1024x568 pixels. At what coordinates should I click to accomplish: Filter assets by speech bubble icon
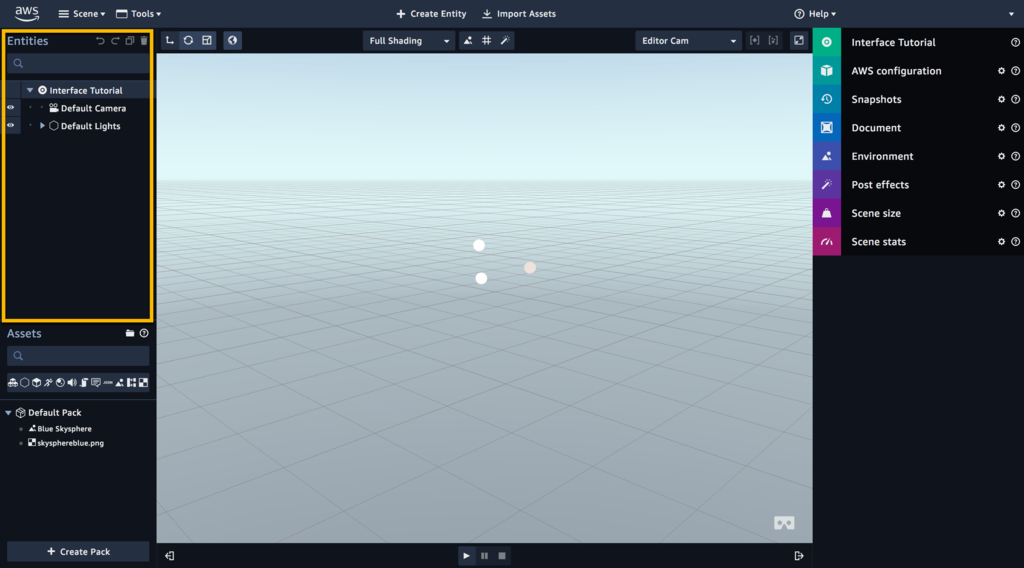pos(96,383)
